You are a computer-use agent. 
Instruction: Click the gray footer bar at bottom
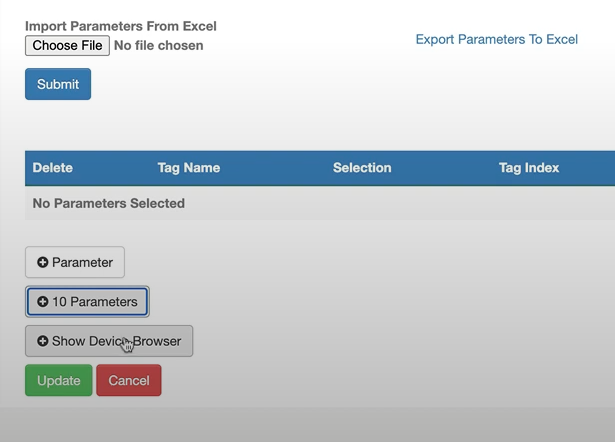pos(308,424)
